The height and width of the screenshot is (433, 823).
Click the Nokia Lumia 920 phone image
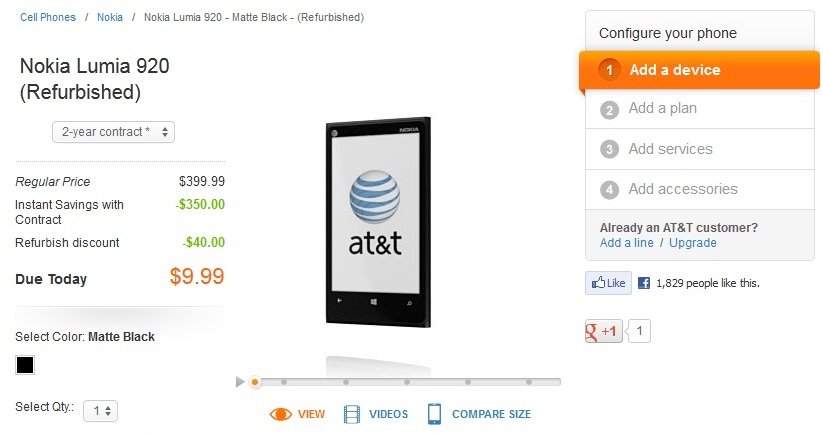point(378,222)
